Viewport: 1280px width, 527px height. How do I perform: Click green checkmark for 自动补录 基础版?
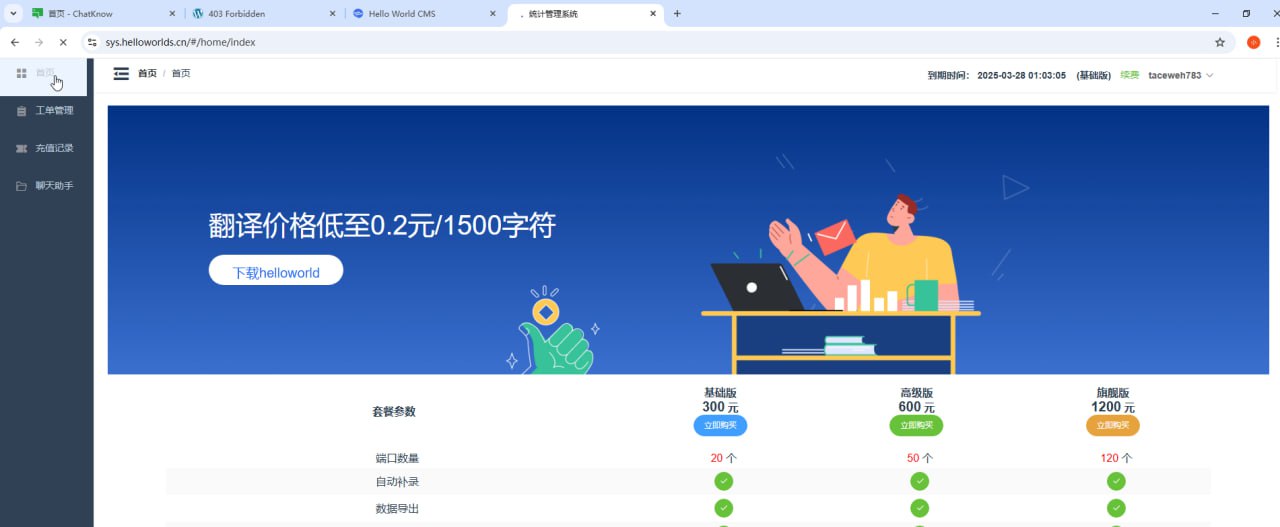pos(723,482)
